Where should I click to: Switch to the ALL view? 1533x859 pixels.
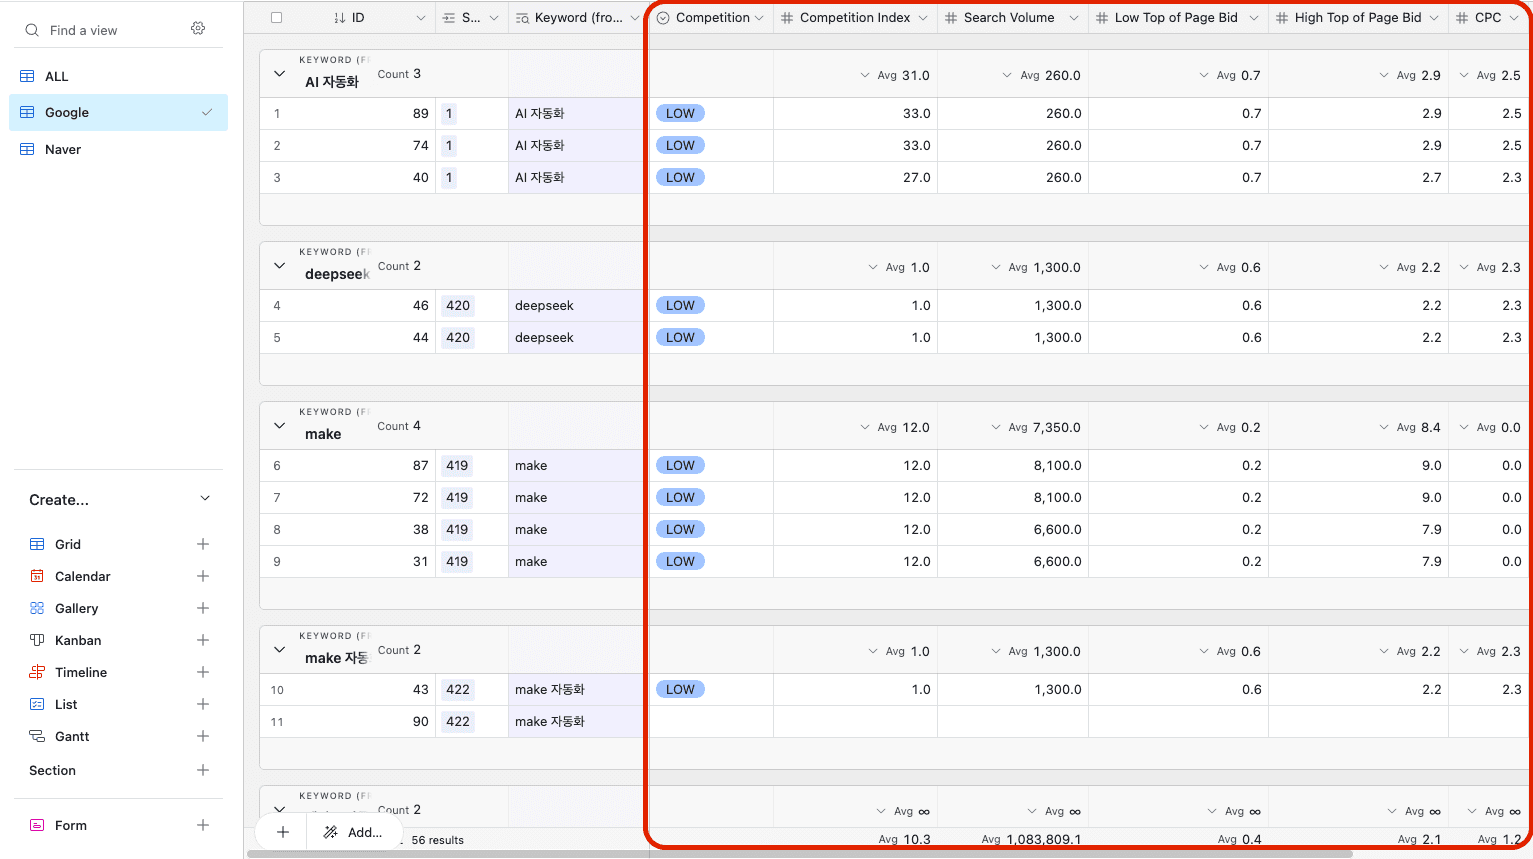coord(118,76)
